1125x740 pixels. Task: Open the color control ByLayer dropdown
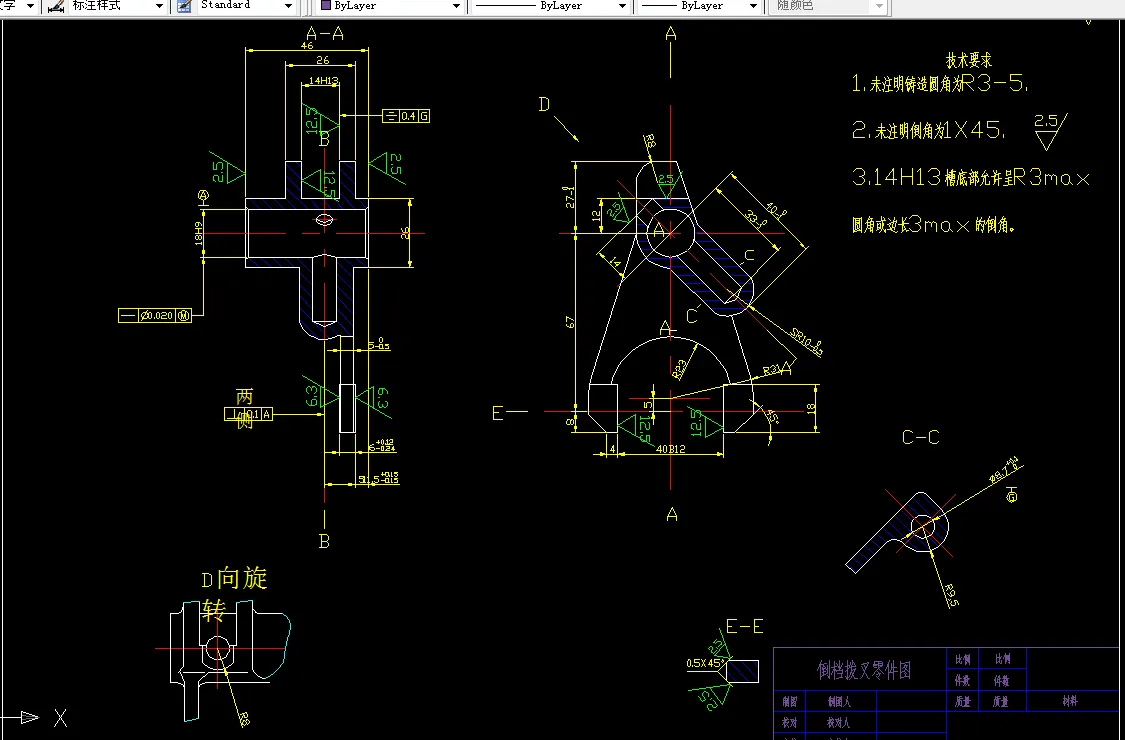(456, 6)
